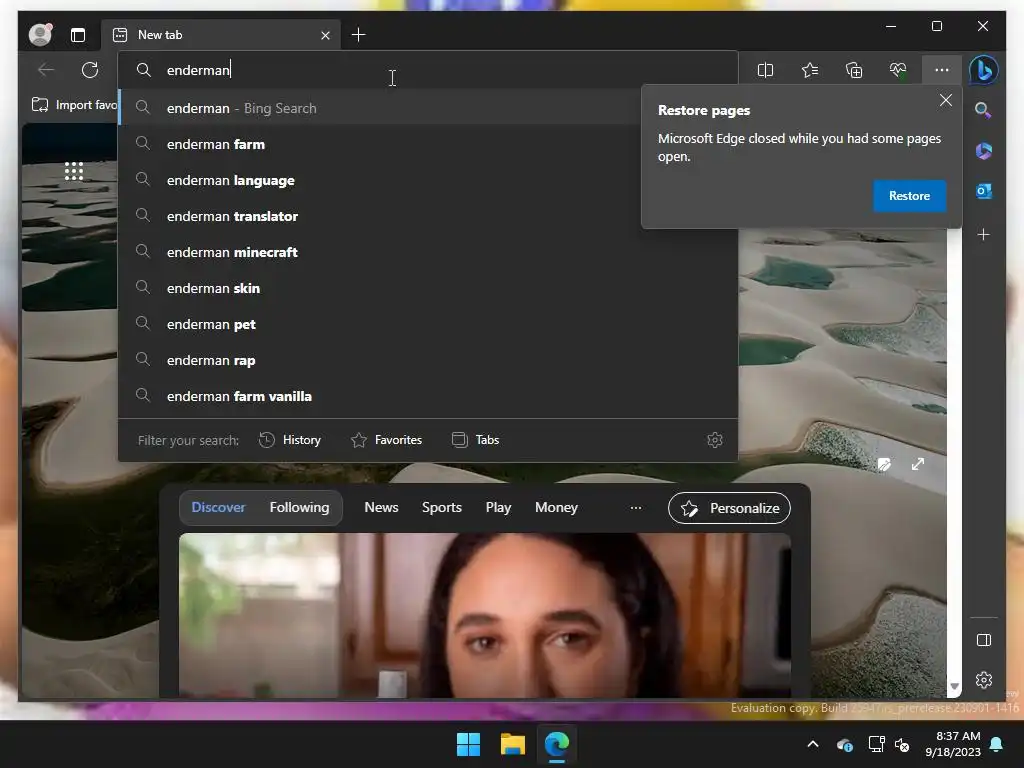The image size is (1024, 768).
Task: Click the split screen icon
Action: pos(765,70)
